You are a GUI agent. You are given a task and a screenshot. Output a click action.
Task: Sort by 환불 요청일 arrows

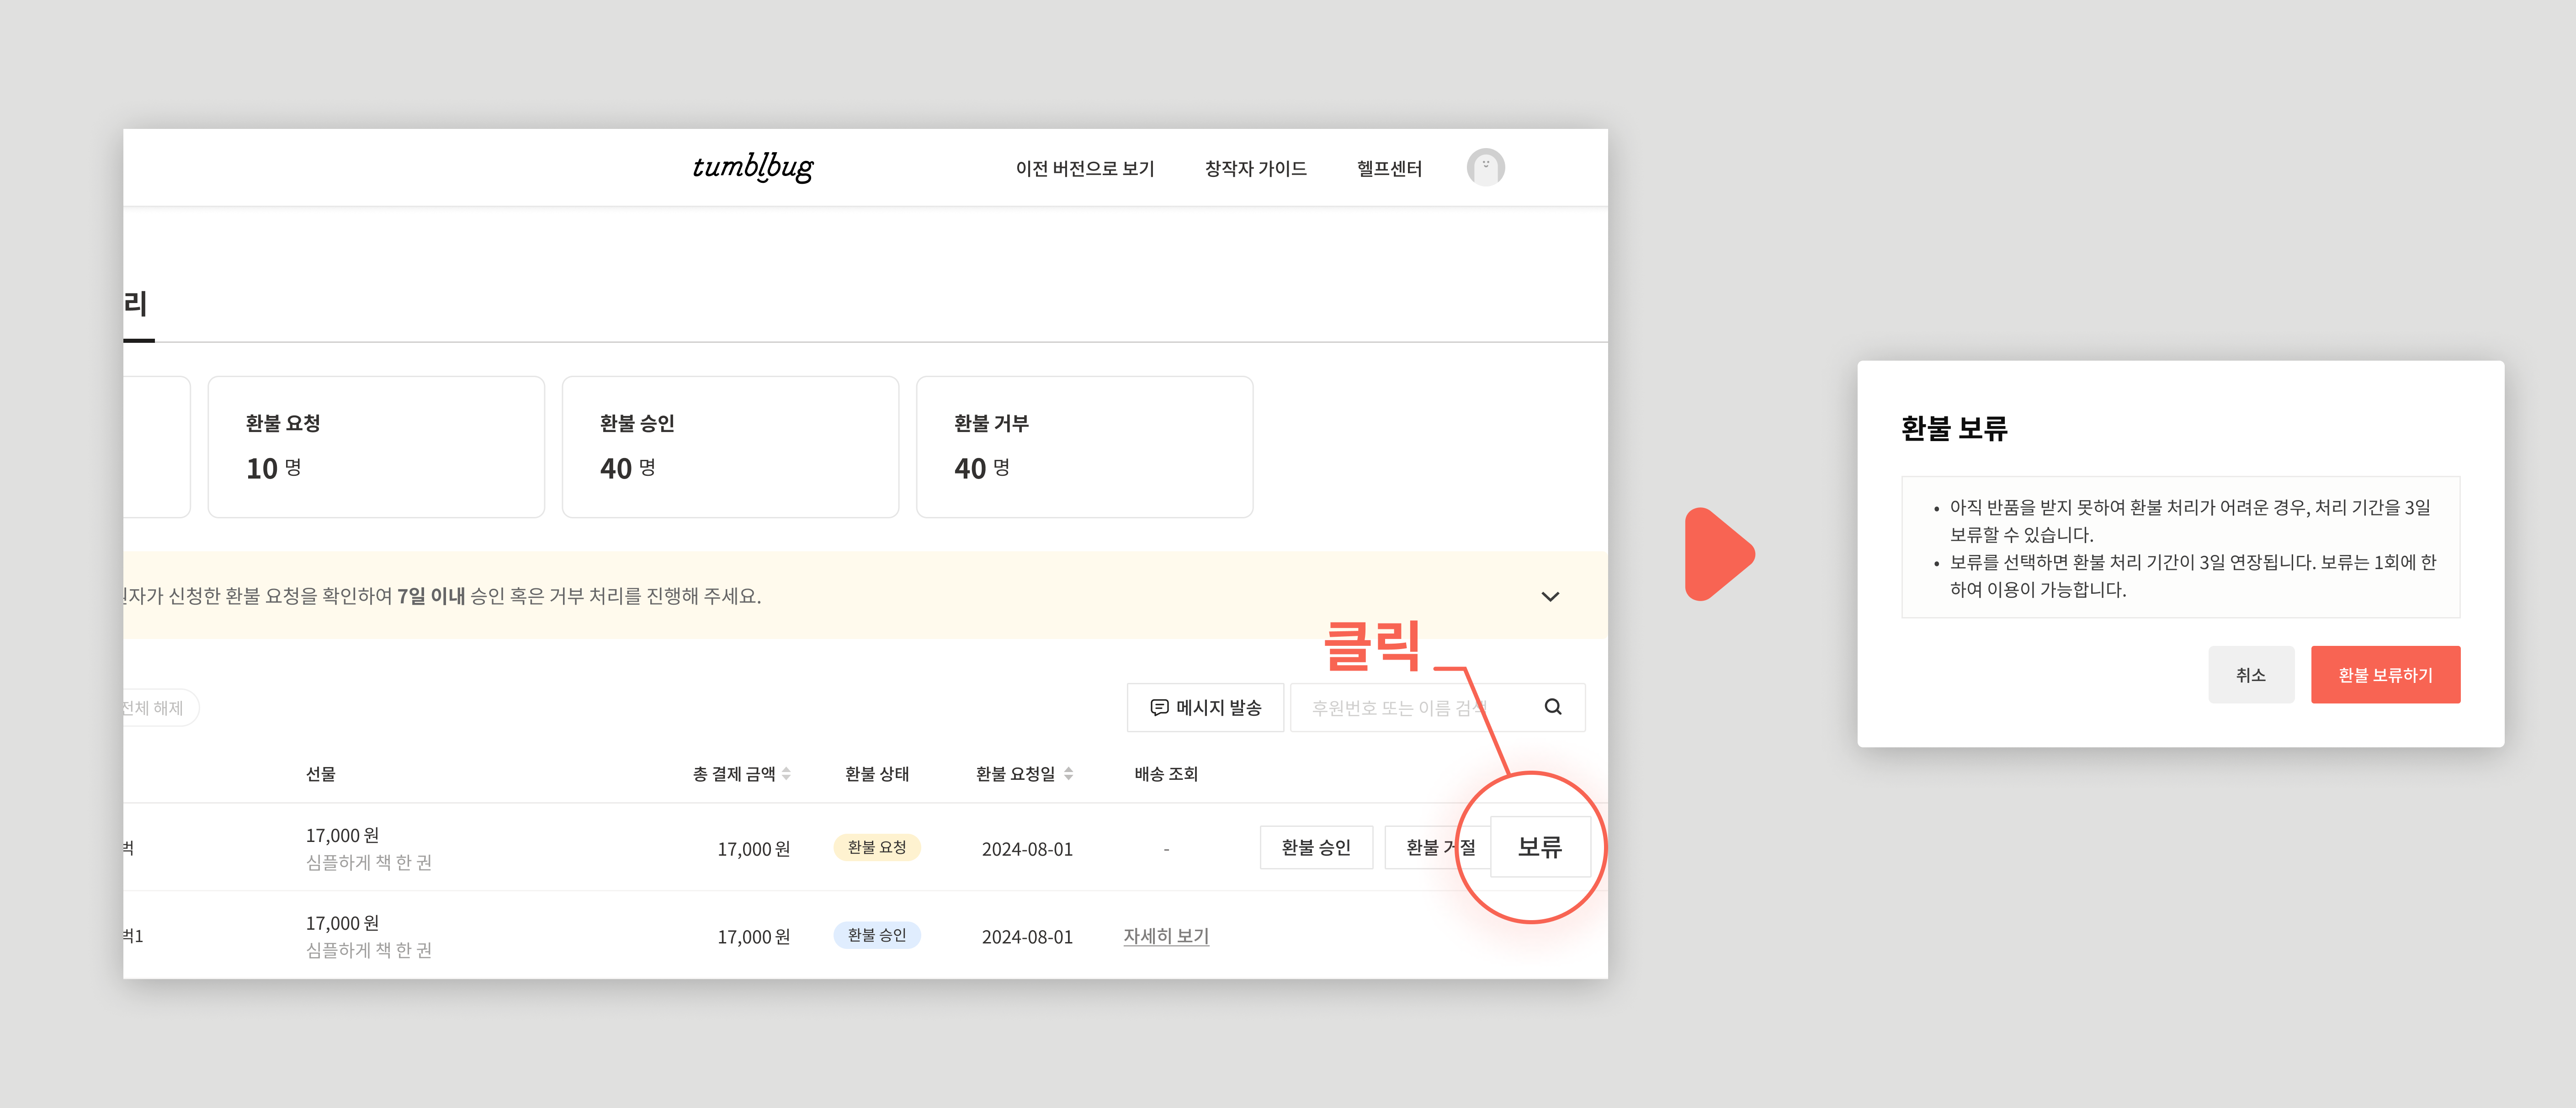(1069, 773)
